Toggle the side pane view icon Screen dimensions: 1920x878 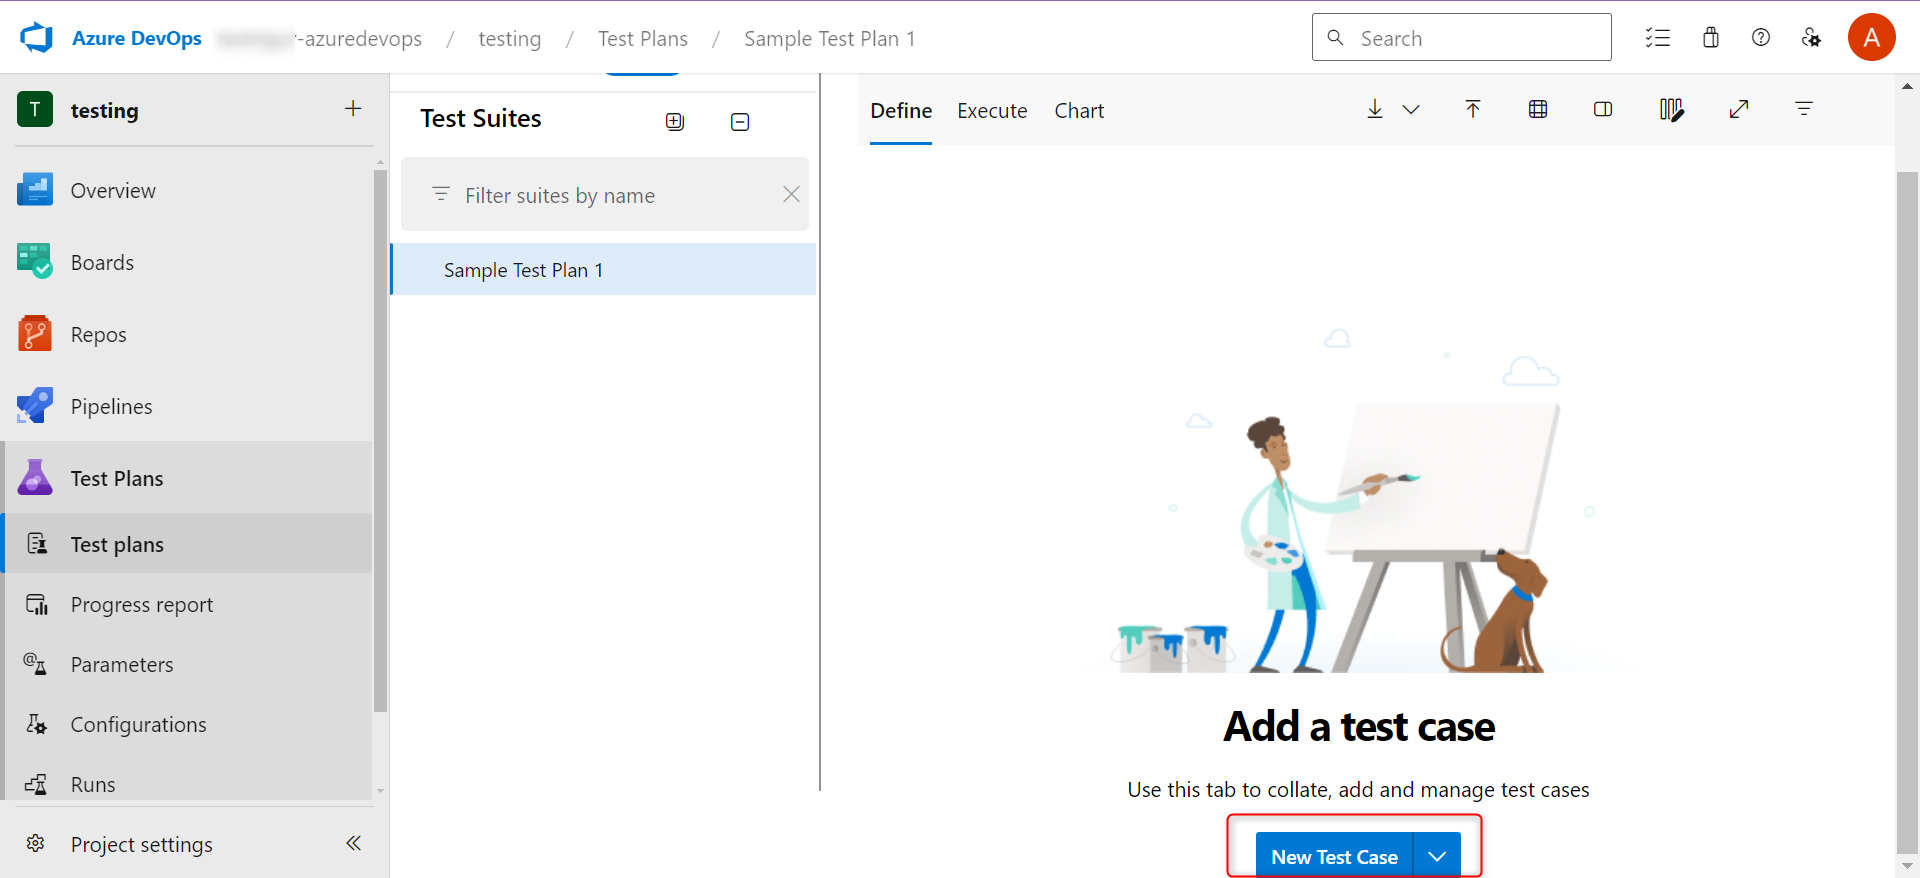coord(1603,110)
